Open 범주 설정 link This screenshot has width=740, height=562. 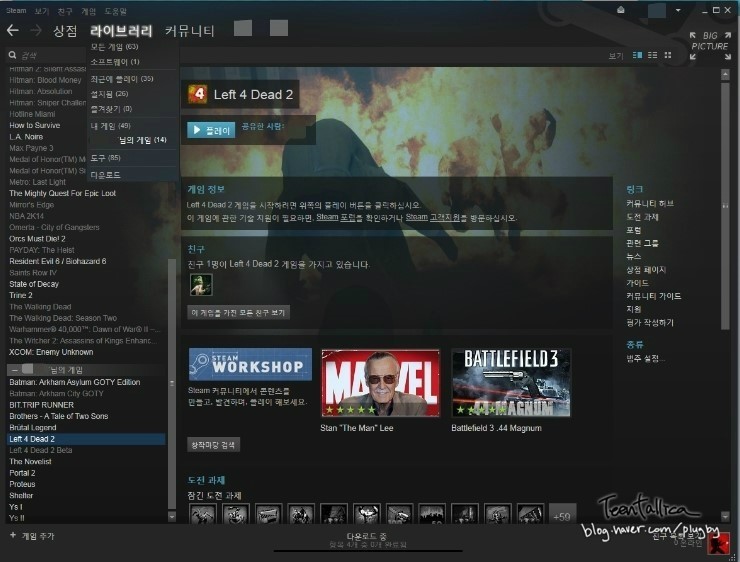pos(645,359)
